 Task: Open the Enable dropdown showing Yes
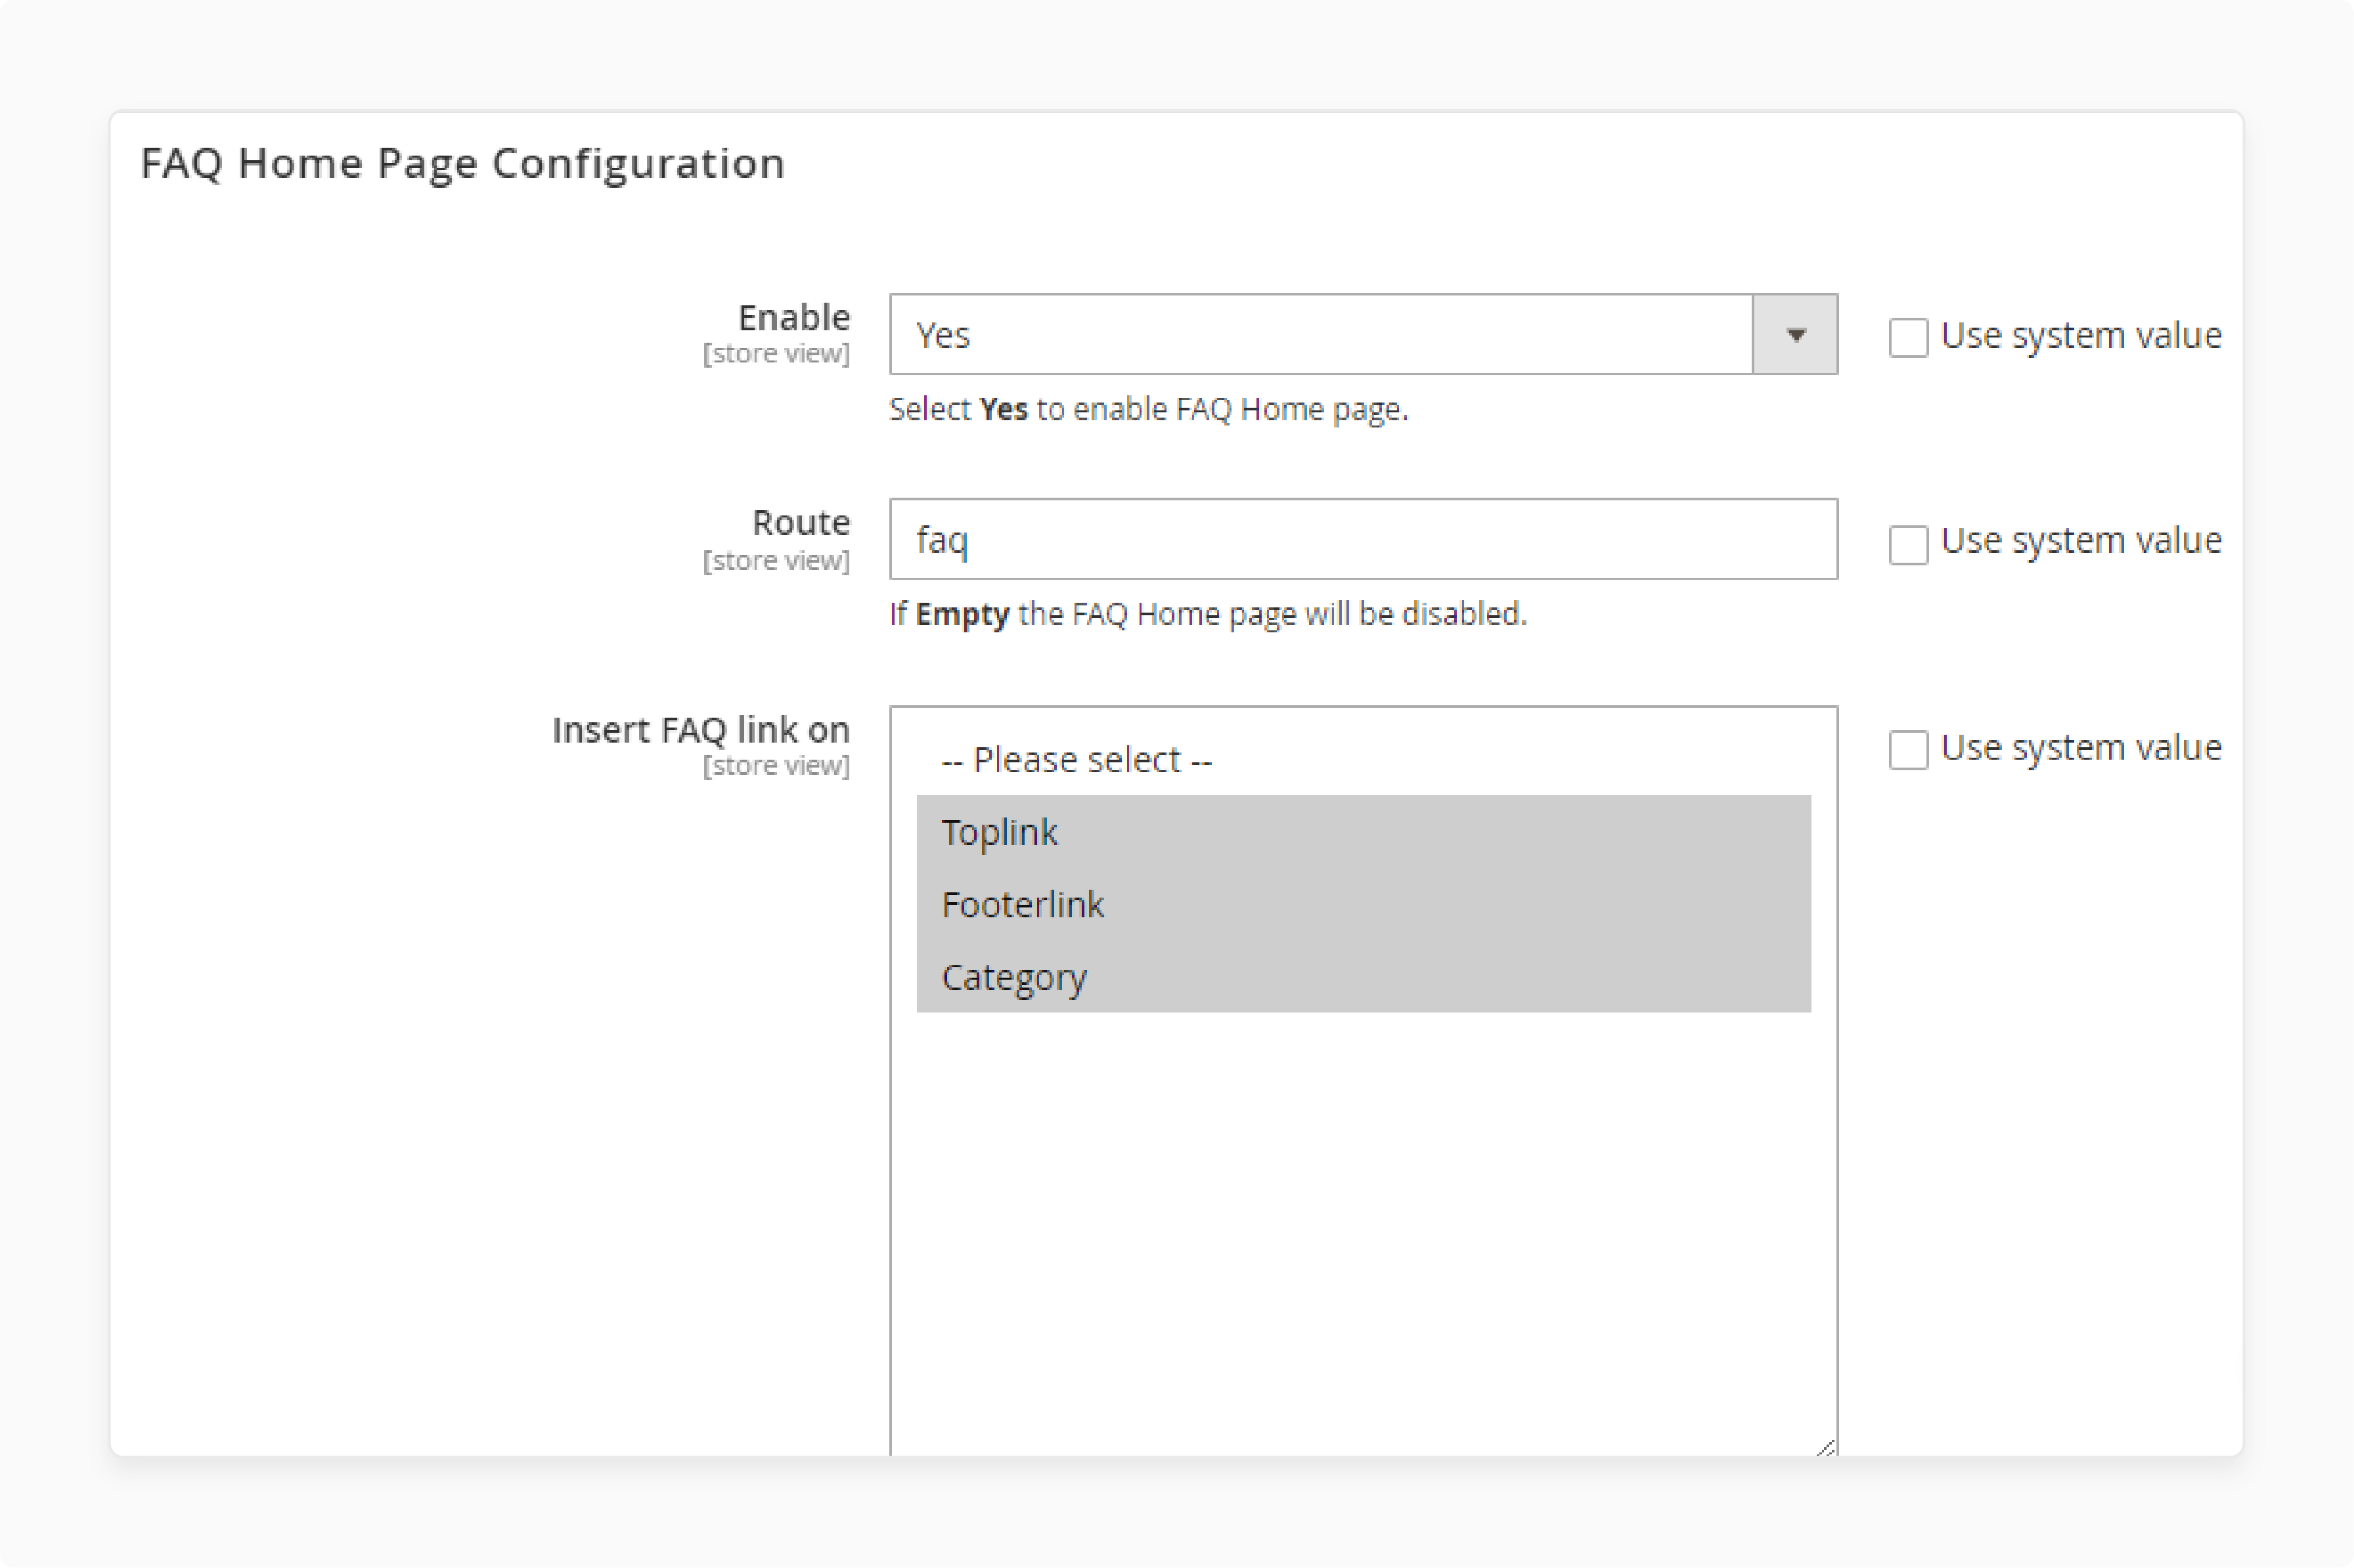1363,334
